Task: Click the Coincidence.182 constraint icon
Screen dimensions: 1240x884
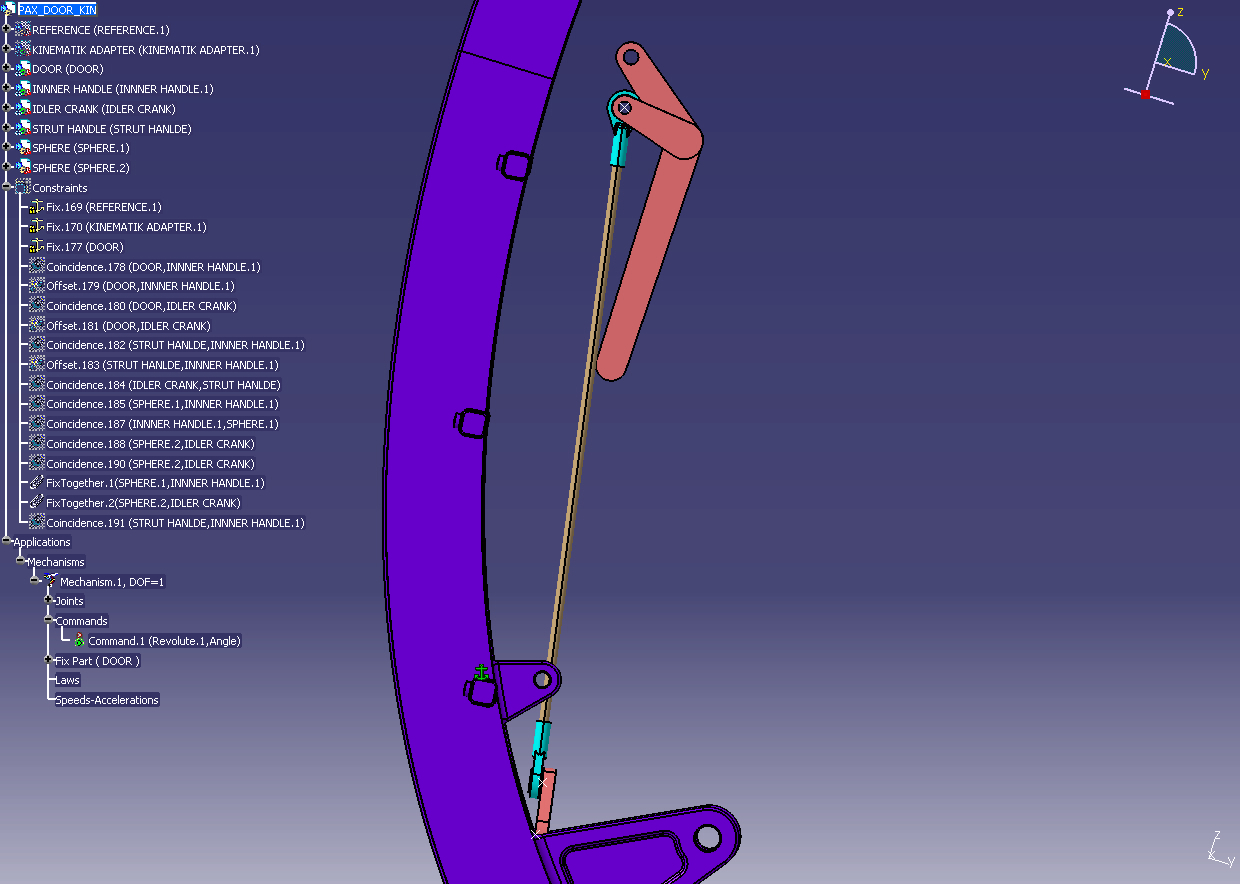Action: (37, 345)
